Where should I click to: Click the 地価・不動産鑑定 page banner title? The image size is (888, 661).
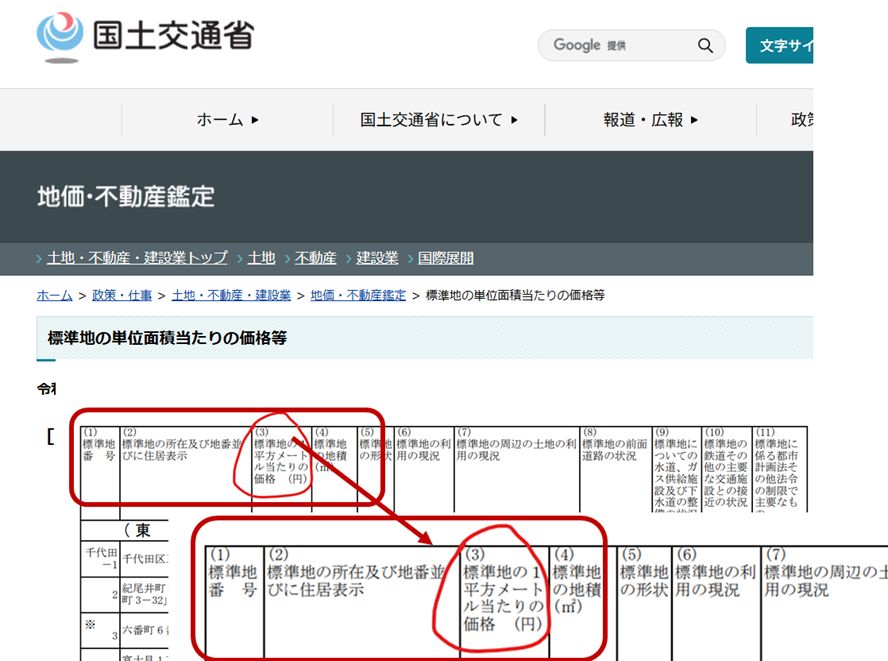coord(126,197)
